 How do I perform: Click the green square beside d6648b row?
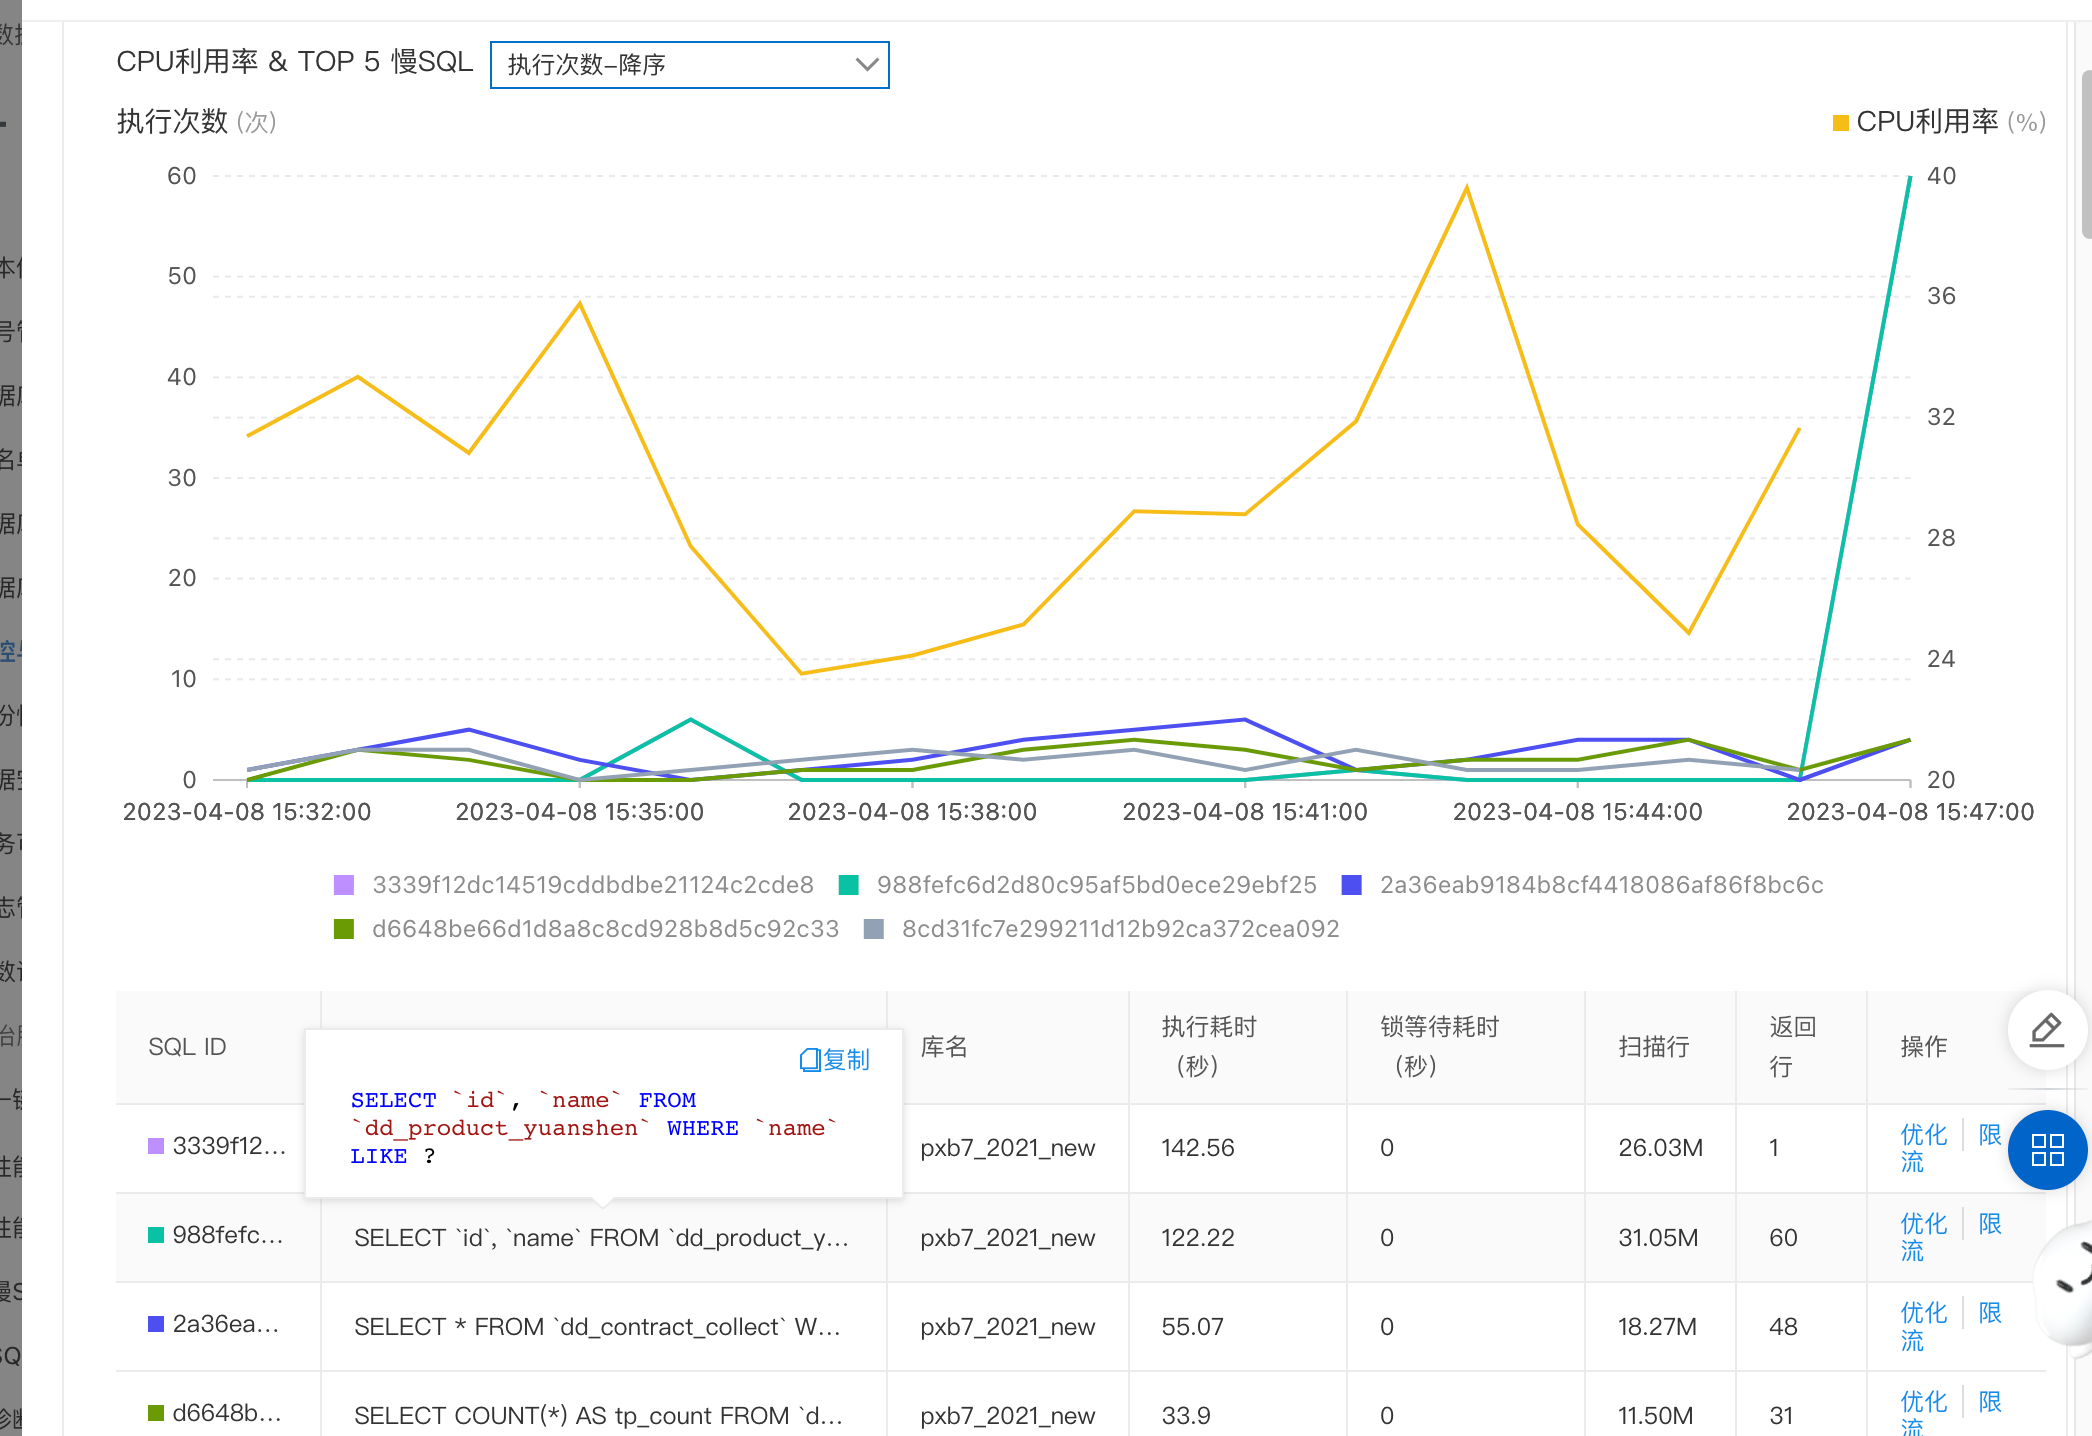(x=156, y=1413)
